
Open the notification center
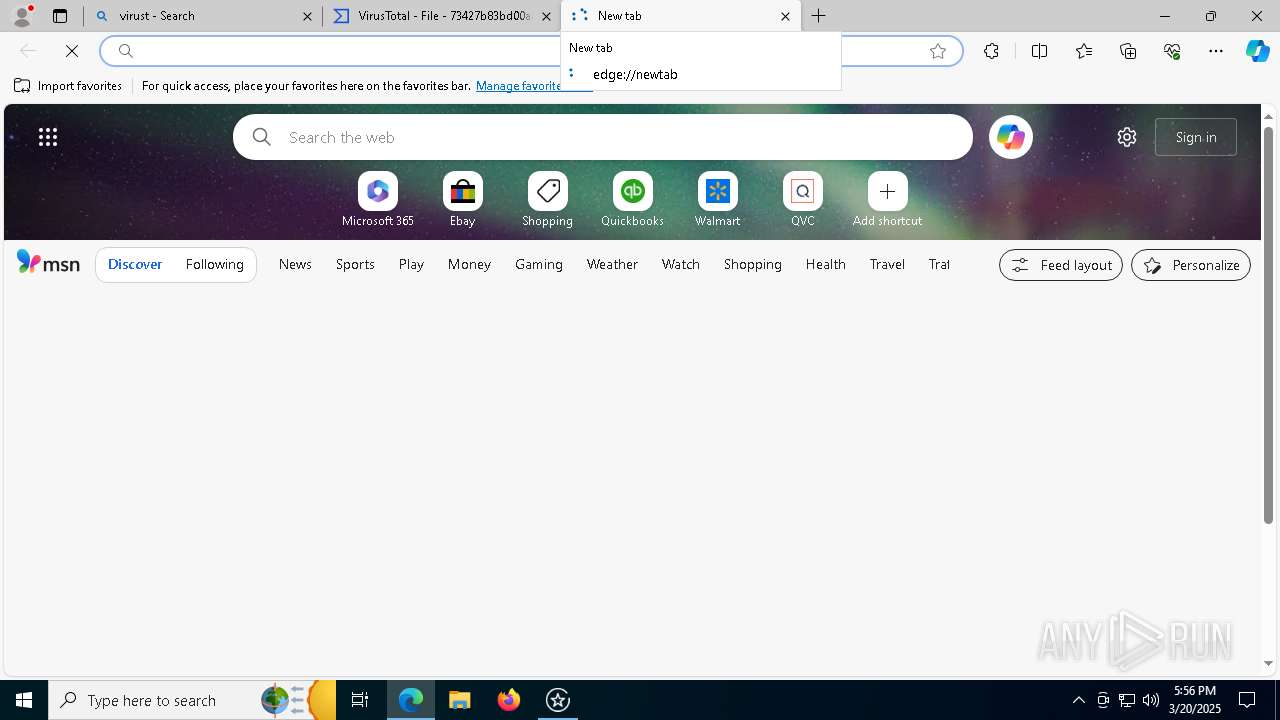click(1247, 700)
